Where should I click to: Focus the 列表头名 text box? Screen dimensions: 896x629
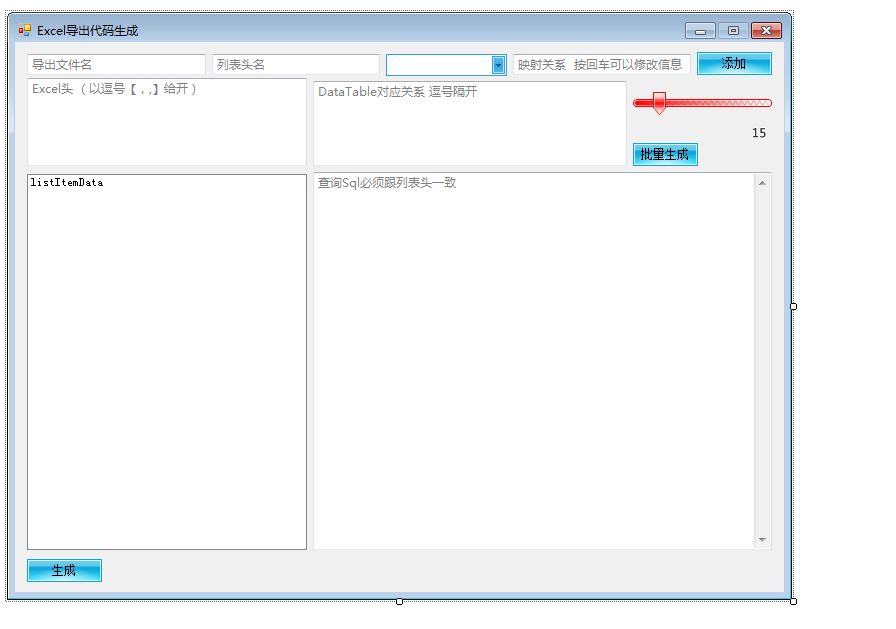click(x=296, y=65)
